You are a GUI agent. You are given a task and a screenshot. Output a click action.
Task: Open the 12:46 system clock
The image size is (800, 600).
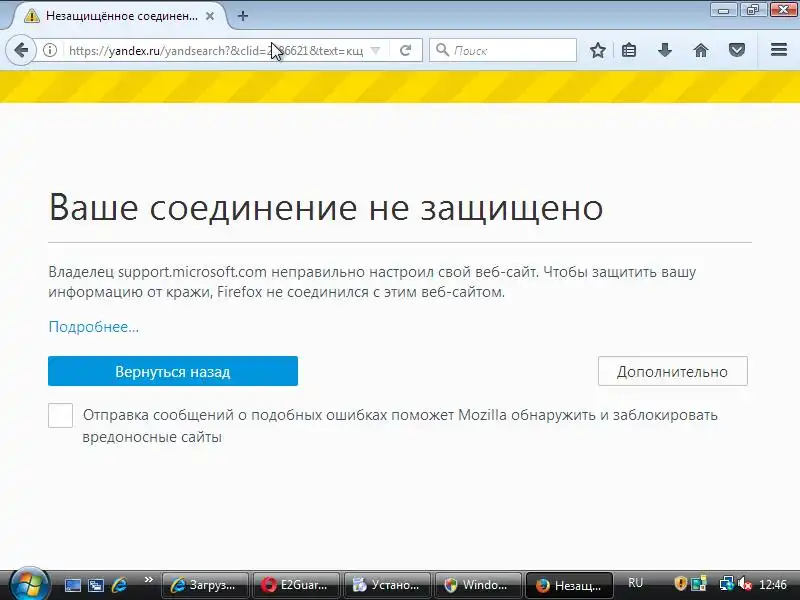coord(773,584)
